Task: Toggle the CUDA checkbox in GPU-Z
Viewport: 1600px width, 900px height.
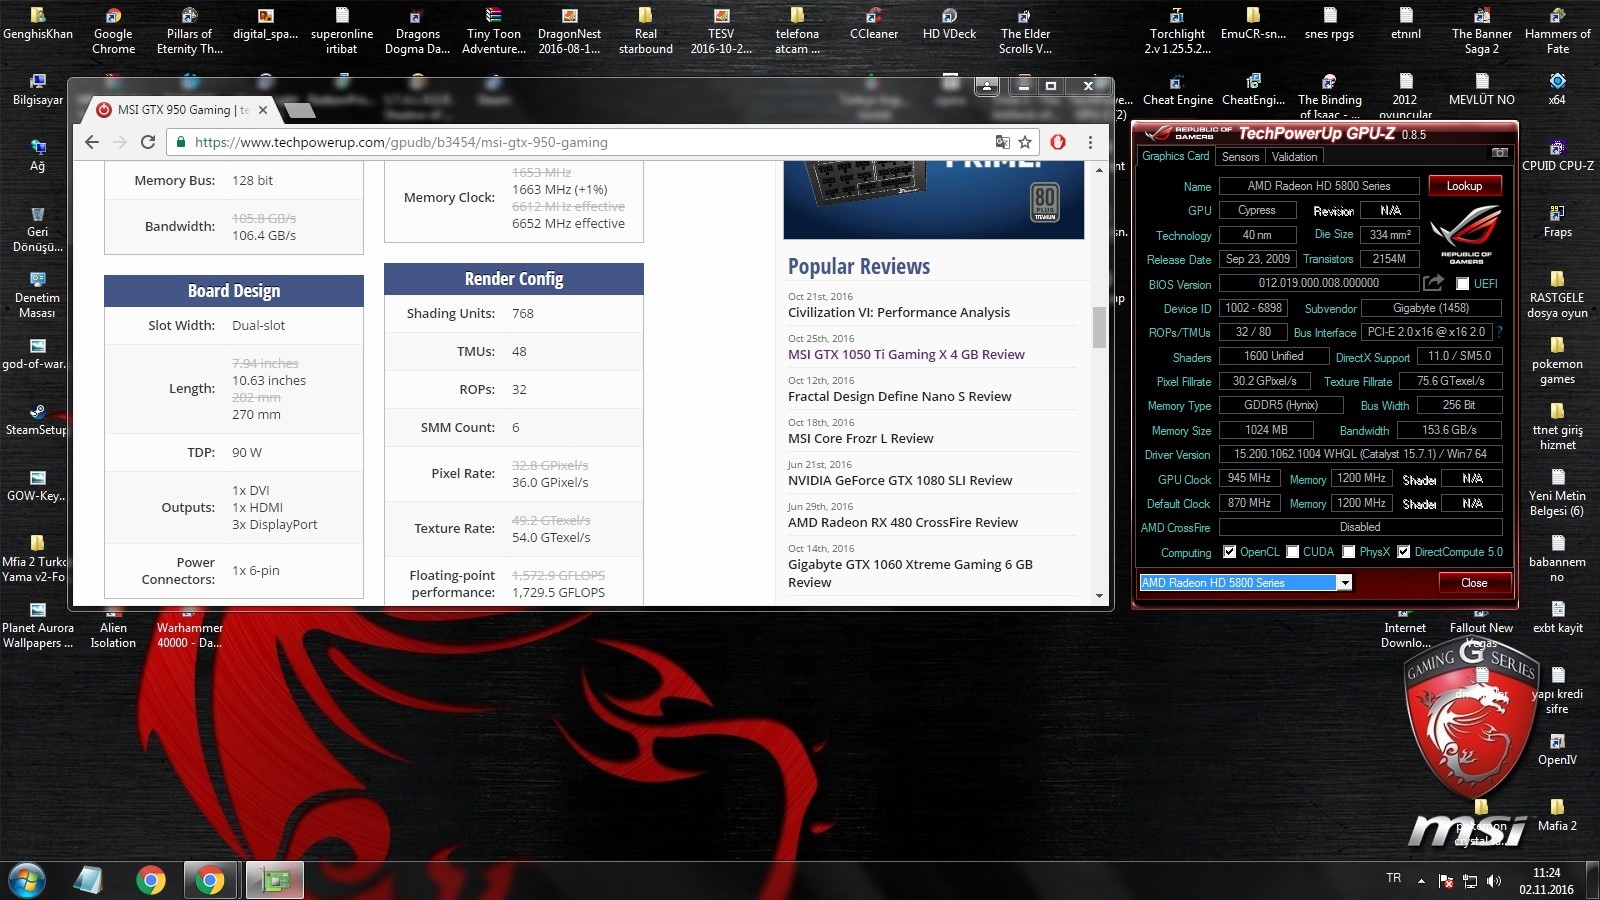Action: (1293, 552)
